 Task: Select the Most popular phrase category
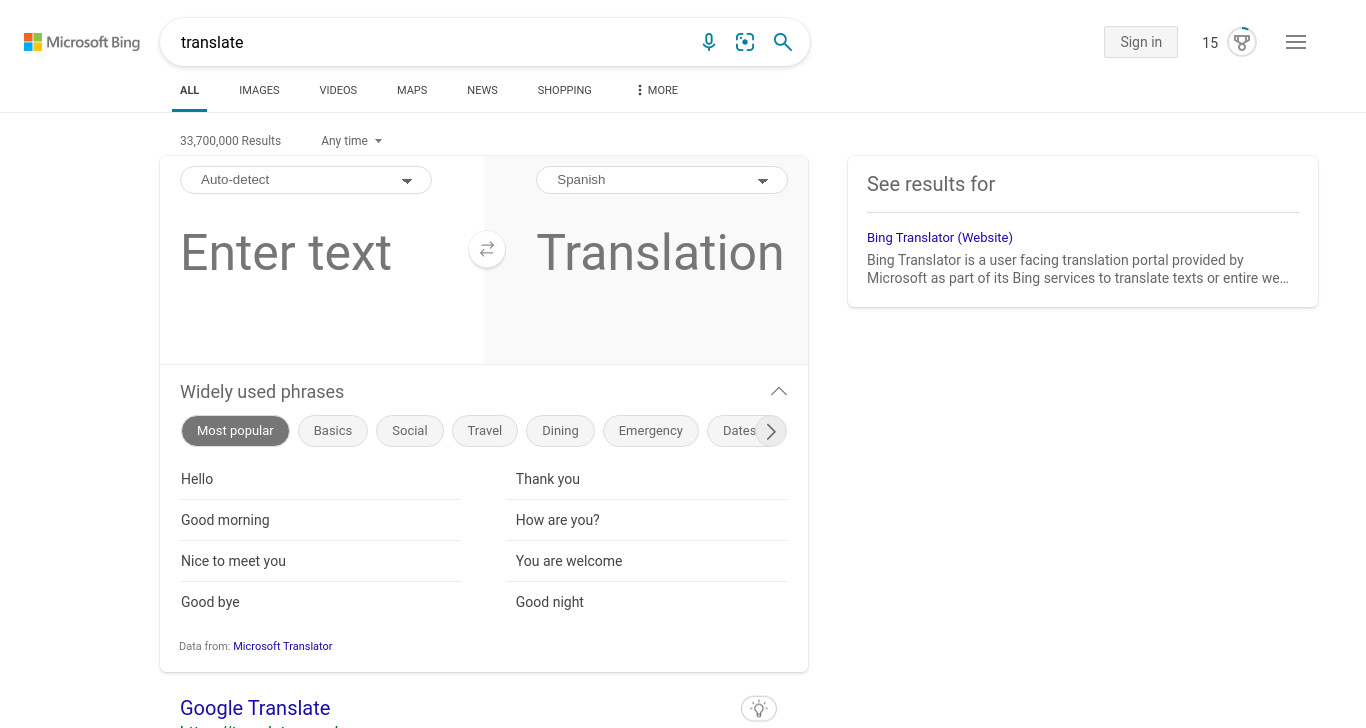click(235, 431)
